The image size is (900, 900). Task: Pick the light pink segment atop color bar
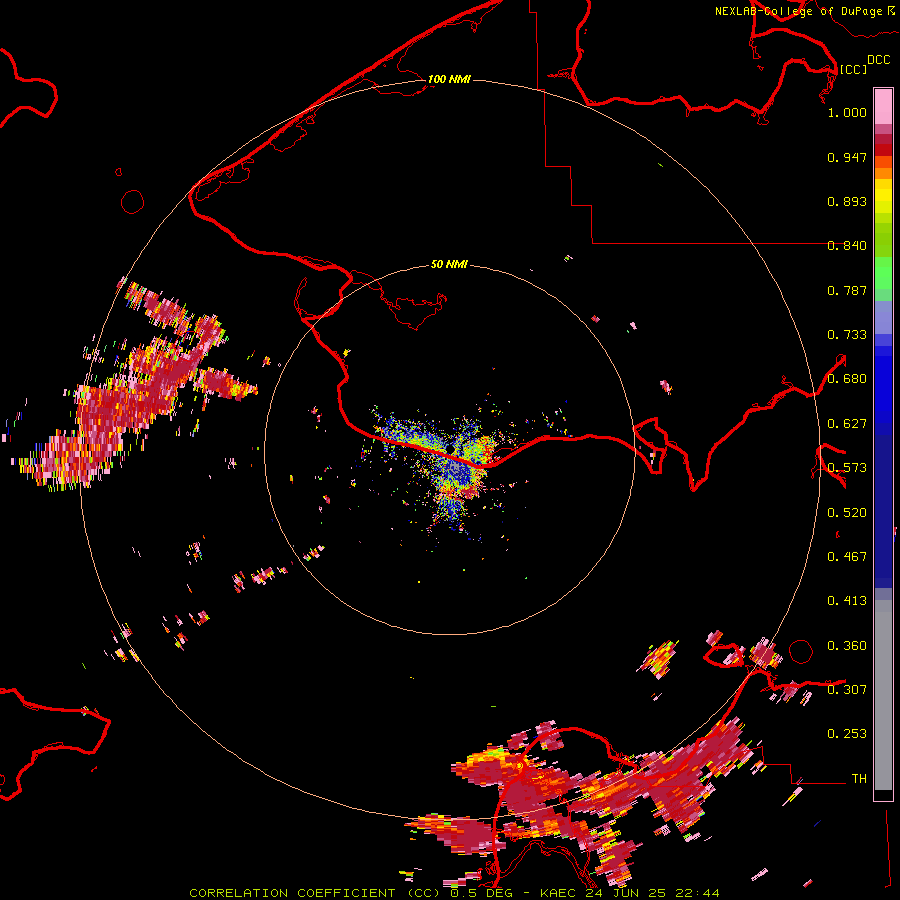[x=883, y=106]
